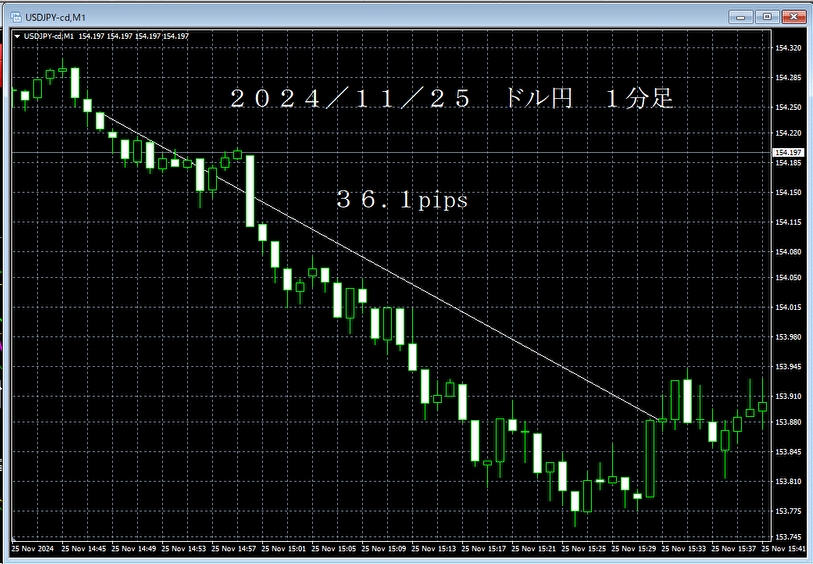
Task: Click the 25 Nov 14:49 time label
Action: 134,548
